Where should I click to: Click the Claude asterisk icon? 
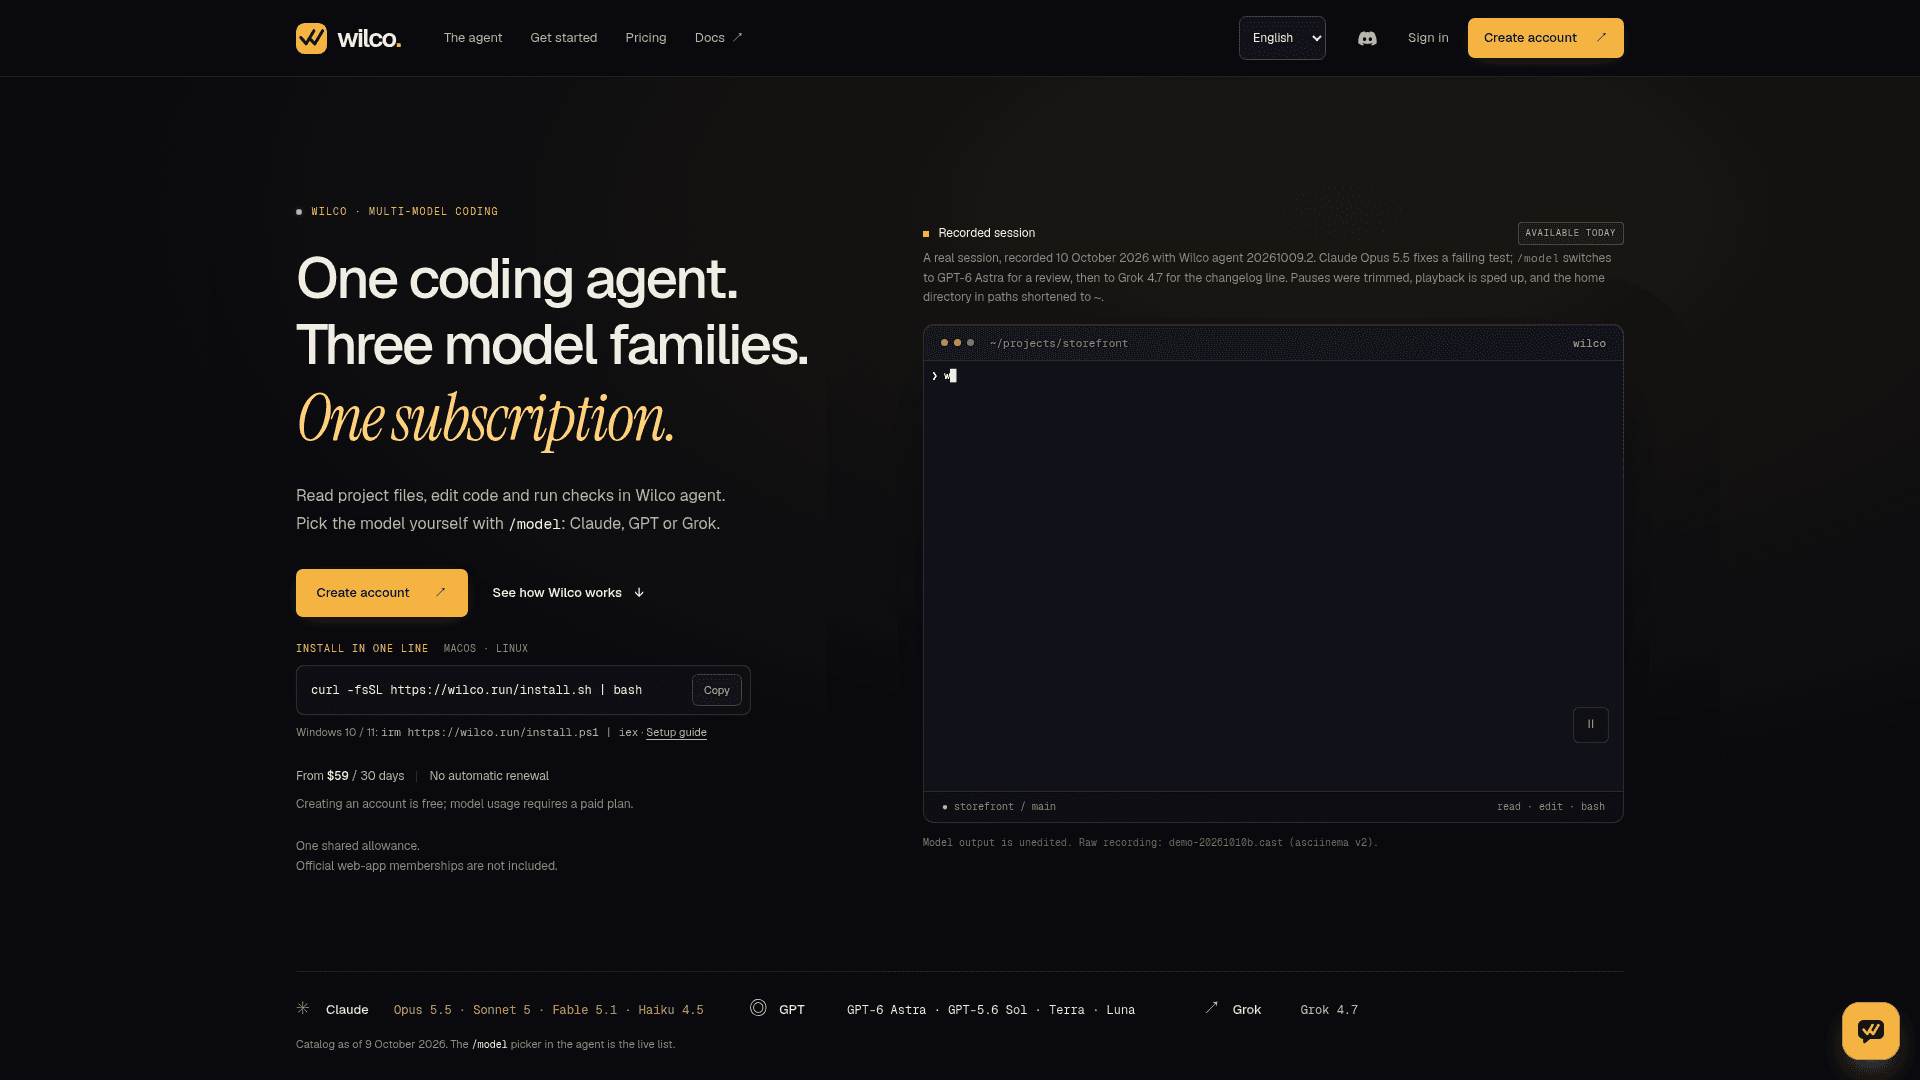(303, 1008)
